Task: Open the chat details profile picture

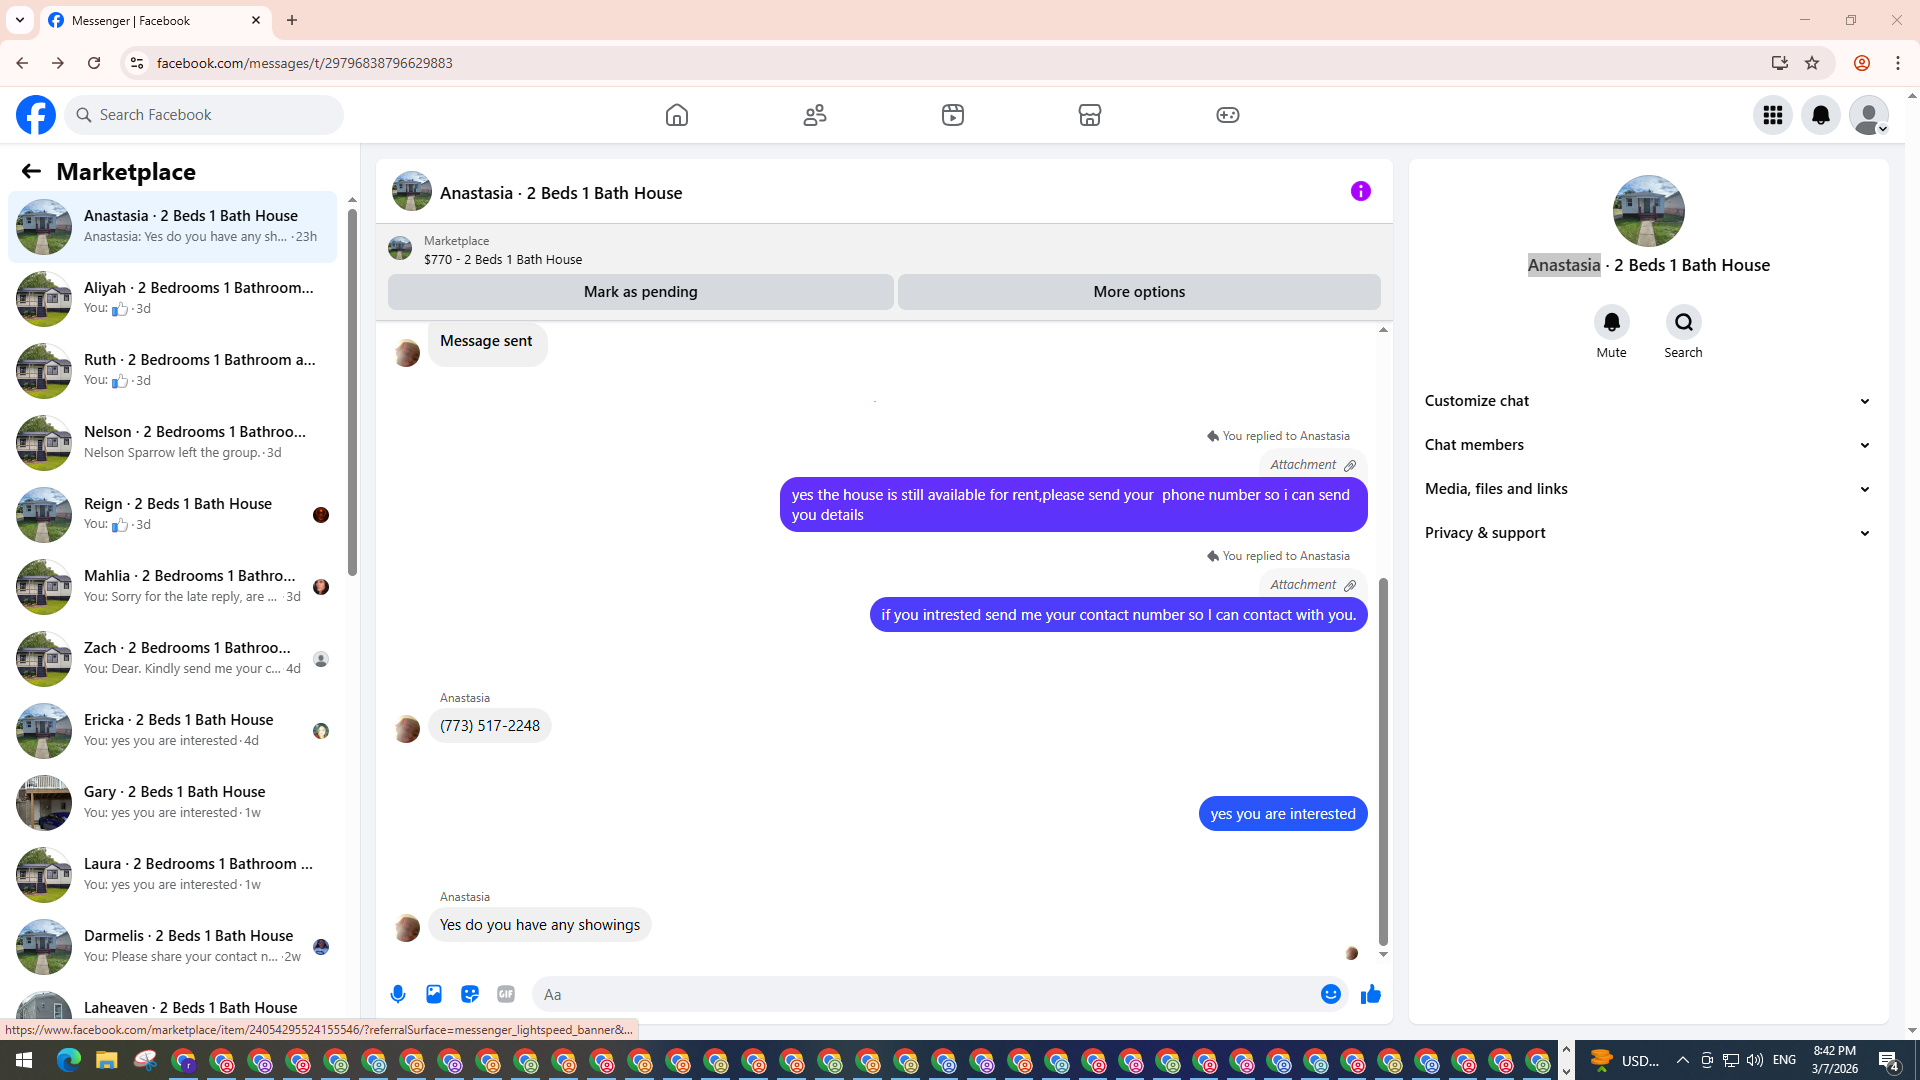Action: 1648,211
